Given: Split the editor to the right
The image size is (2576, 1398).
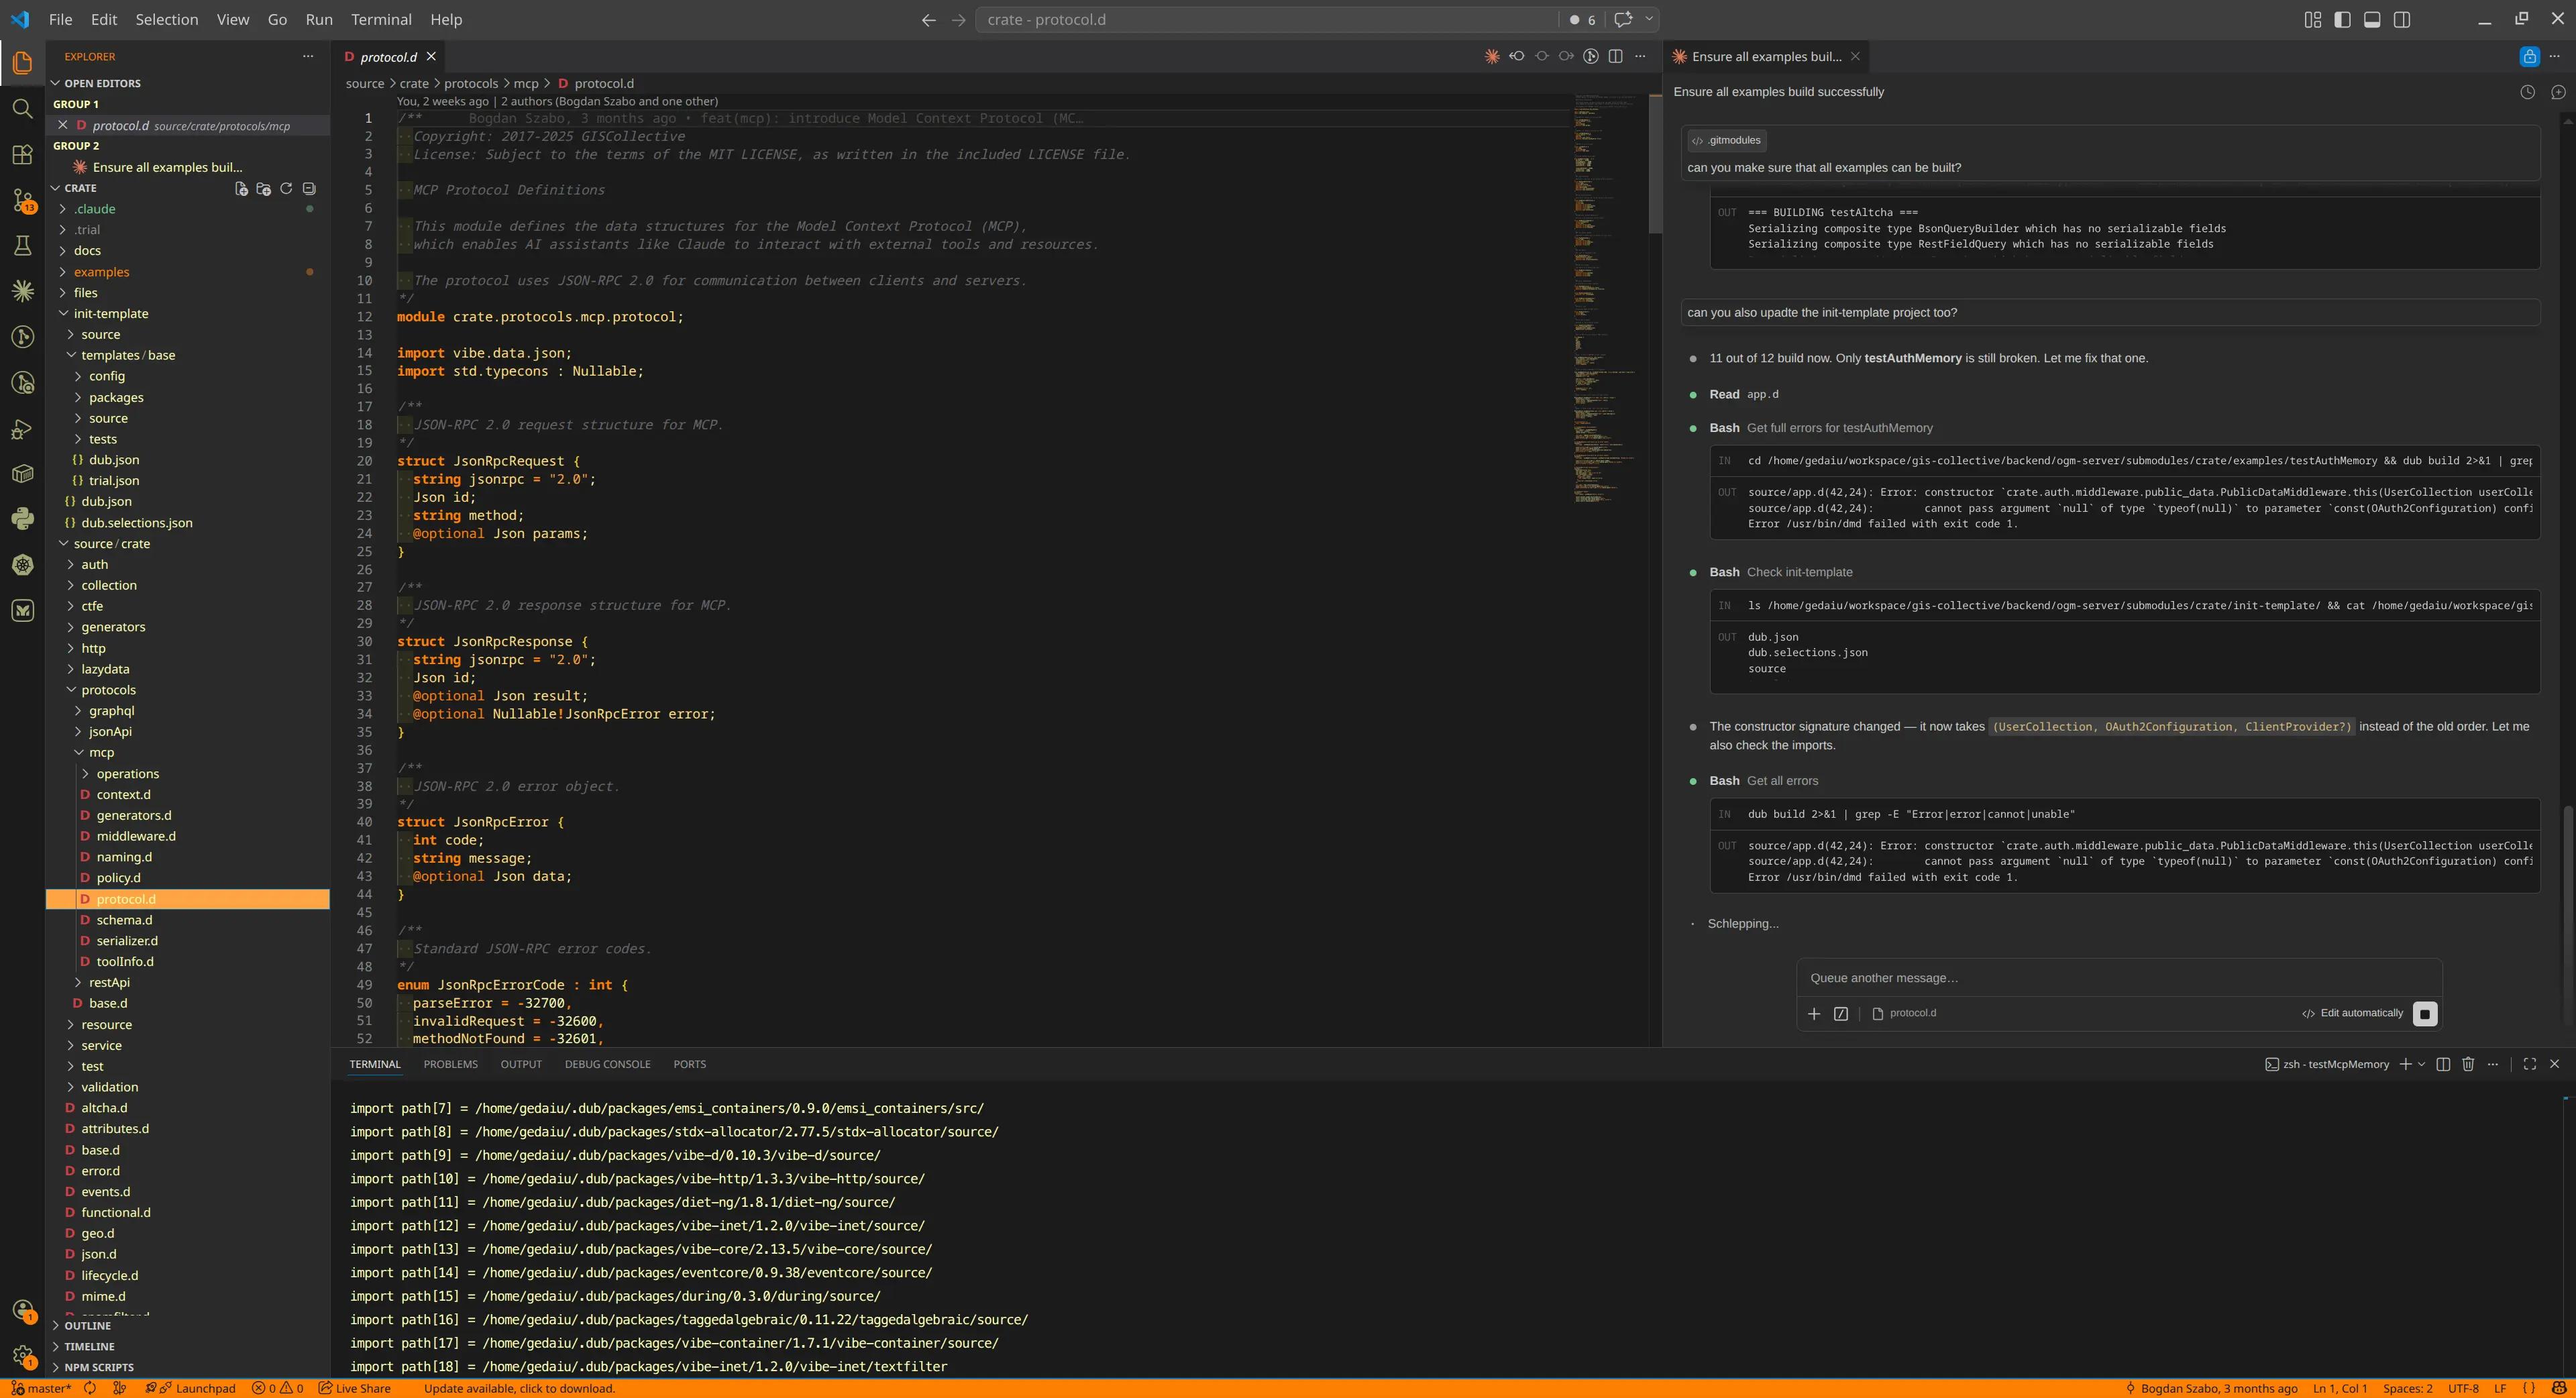Looking at the screenshot, I should (1615, 56).
